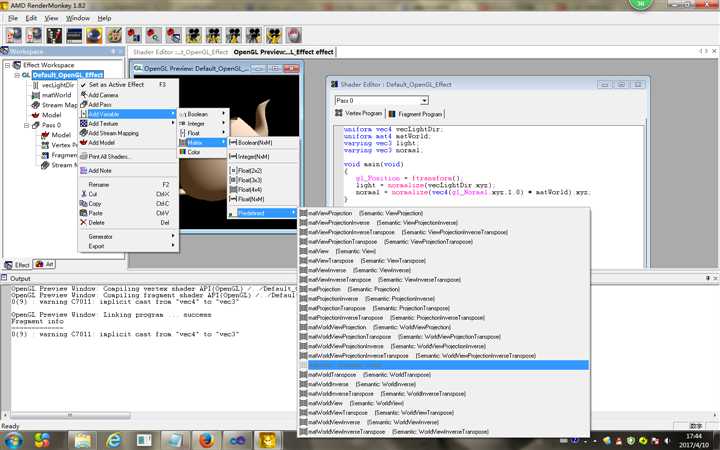Switch to the Art tab in Workspace
Viewport: 720px width, 450px height.
[x=45, y=264]
